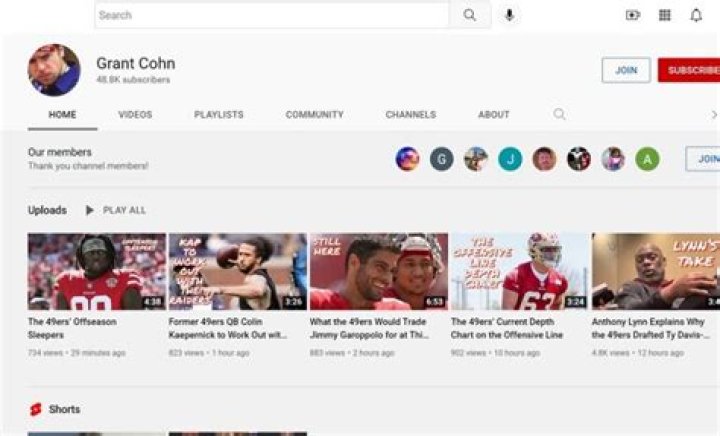Click the green 'A' member avatar
Image resolution: width=720 pixels, height=436 pixels.
pyautogui.click(x=647, y=159)
